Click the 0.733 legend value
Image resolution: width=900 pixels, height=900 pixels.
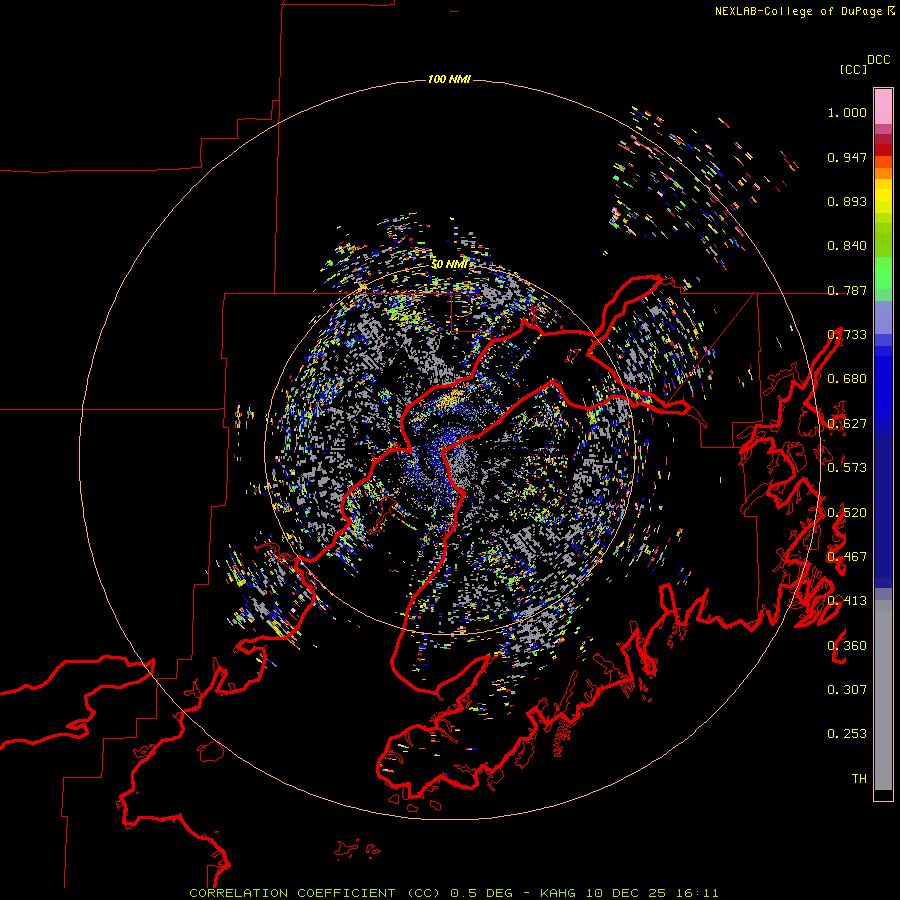pyautogui.click(x=847, y=335)
